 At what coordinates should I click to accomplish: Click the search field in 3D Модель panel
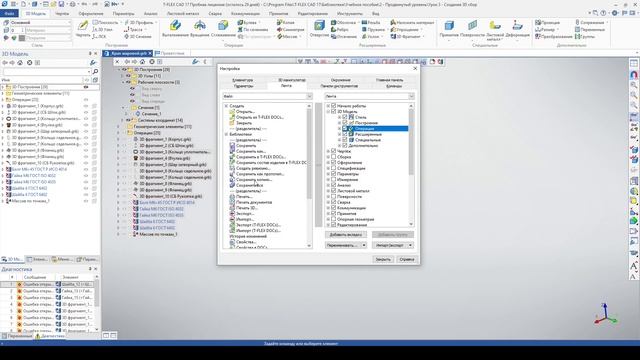click(46, 71)
